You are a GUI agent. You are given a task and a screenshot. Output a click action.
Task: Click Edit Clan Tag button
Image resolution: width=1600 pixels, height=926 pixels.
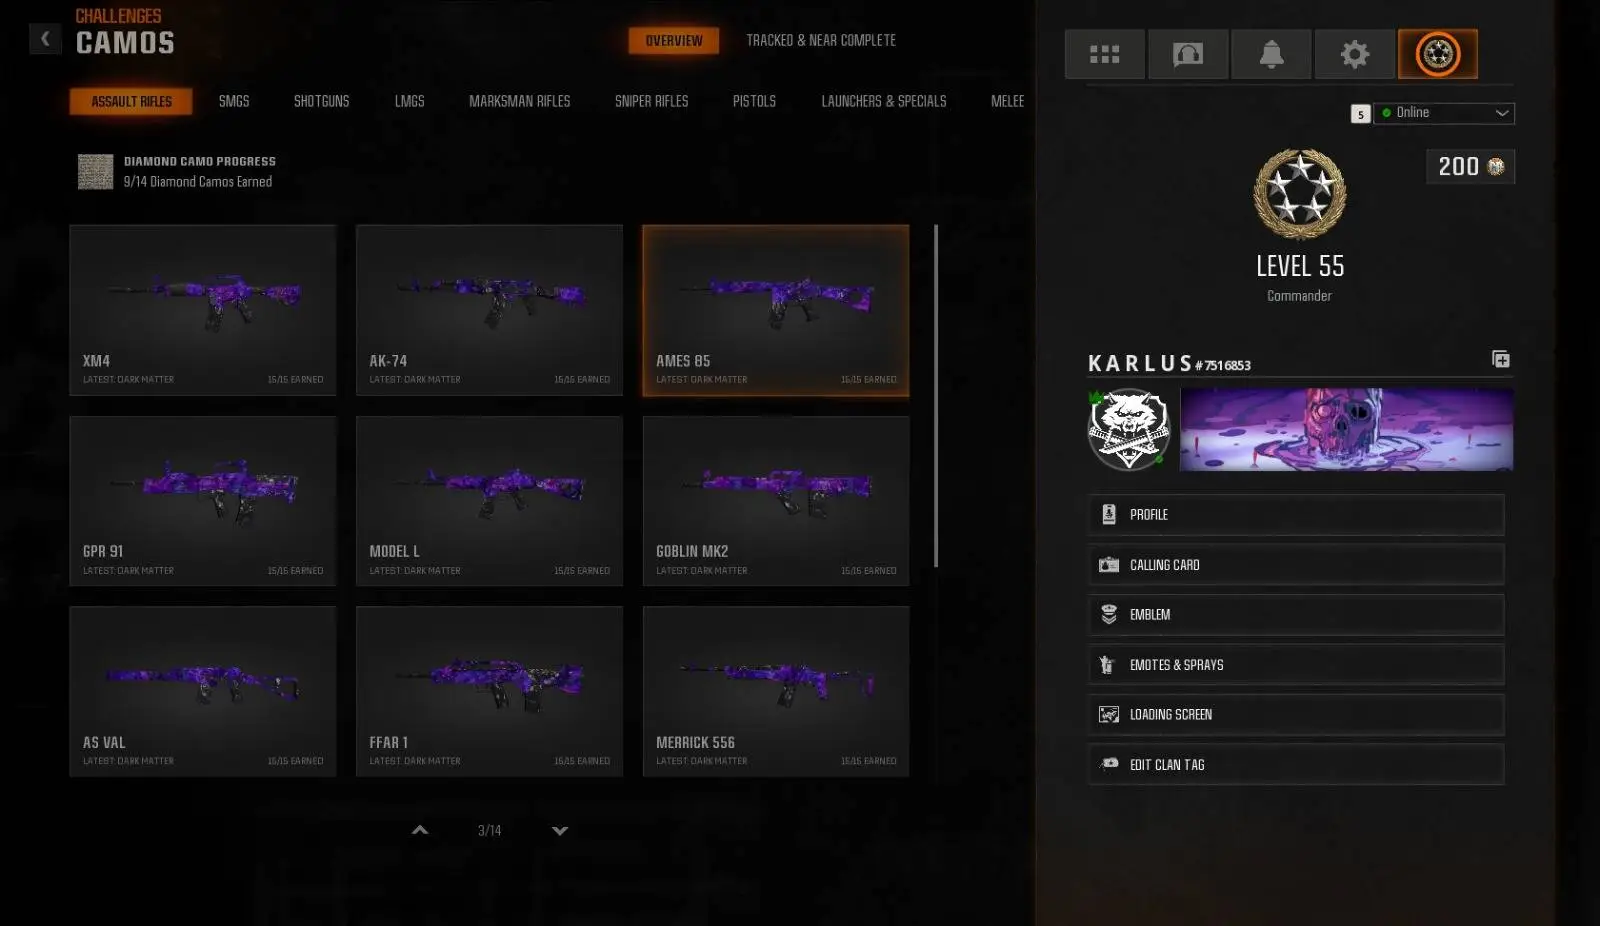1296,765
